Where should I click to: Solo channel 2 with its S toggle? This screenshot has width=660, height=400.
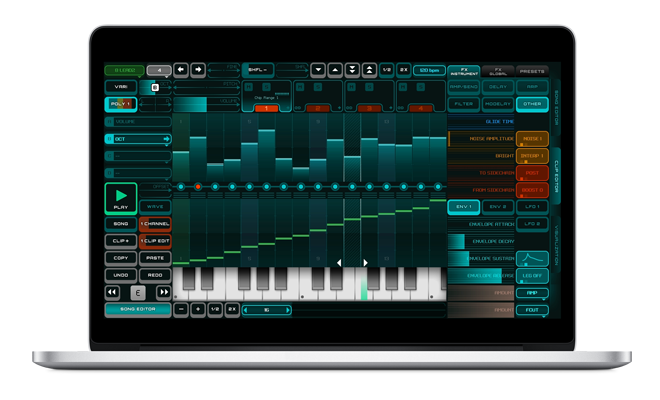pyautogui.click(x=318, y=87)
